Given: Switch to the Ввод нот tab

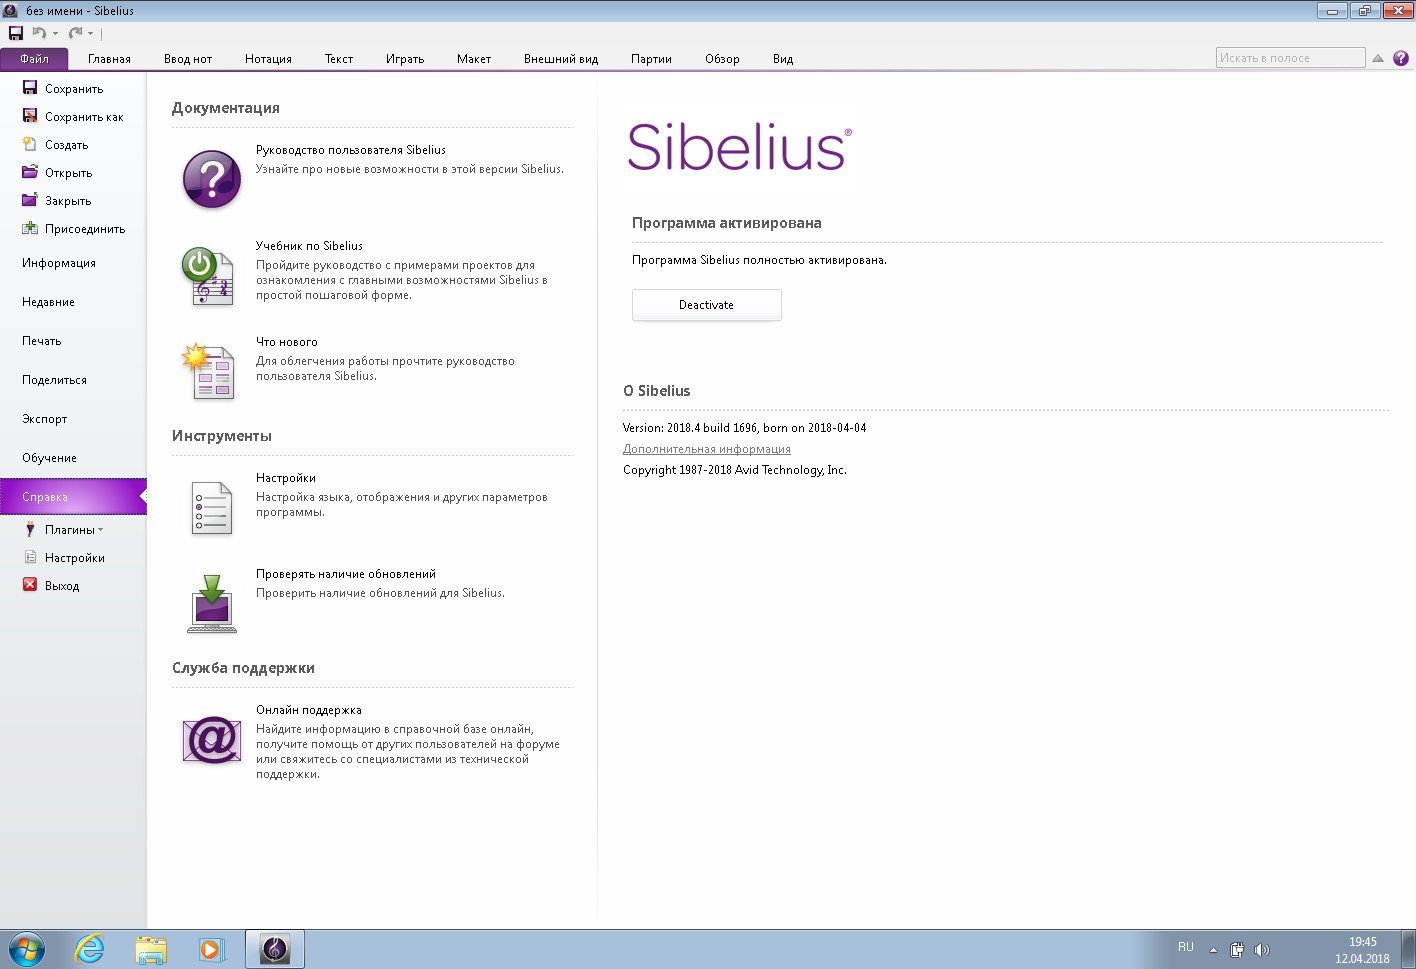Looking at the screenshot, I should pos(188,59).
